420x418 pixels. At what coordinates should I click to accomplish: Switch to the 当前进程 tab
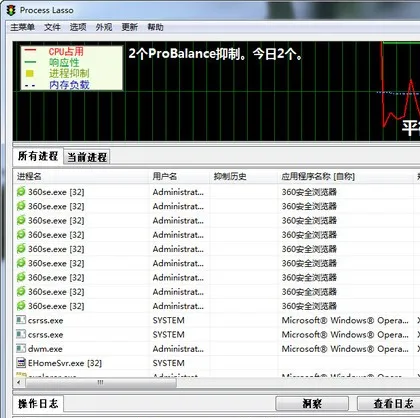87,157
